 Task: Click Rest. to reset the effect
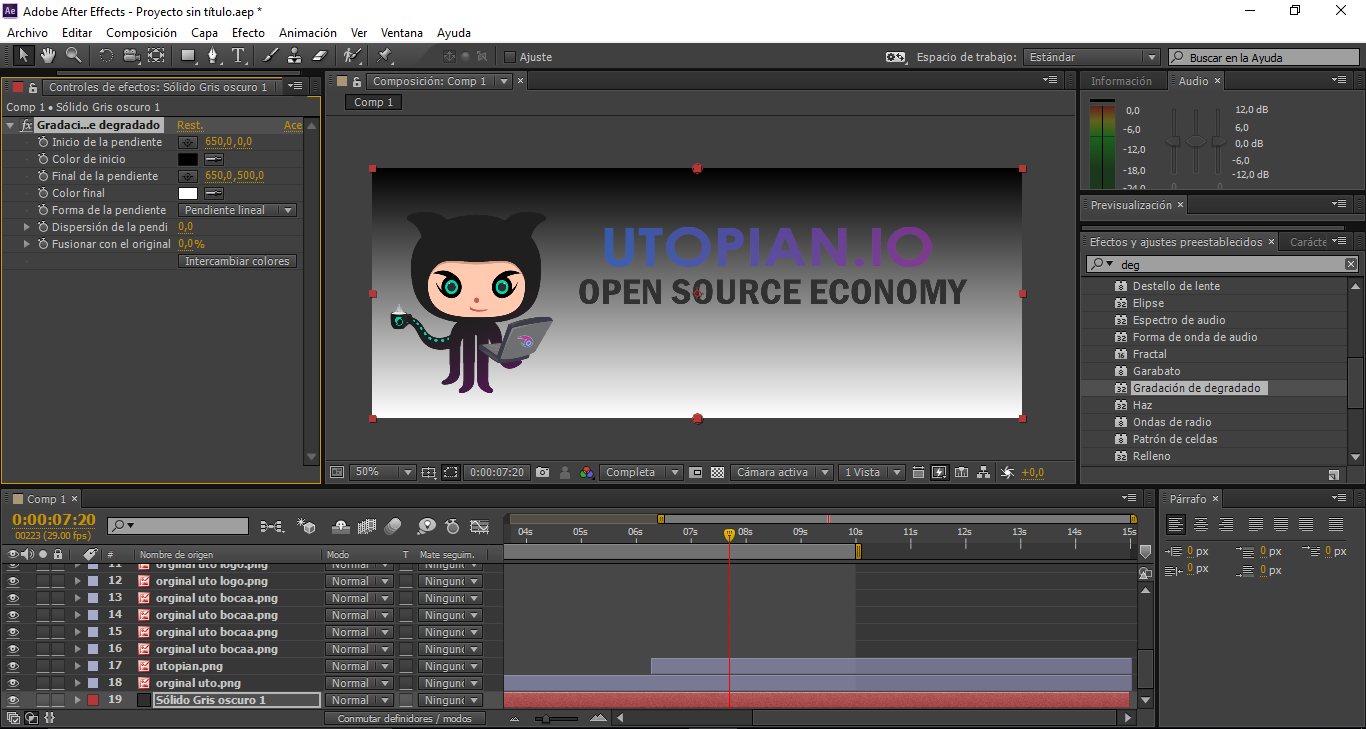click(x=190, y=125)
